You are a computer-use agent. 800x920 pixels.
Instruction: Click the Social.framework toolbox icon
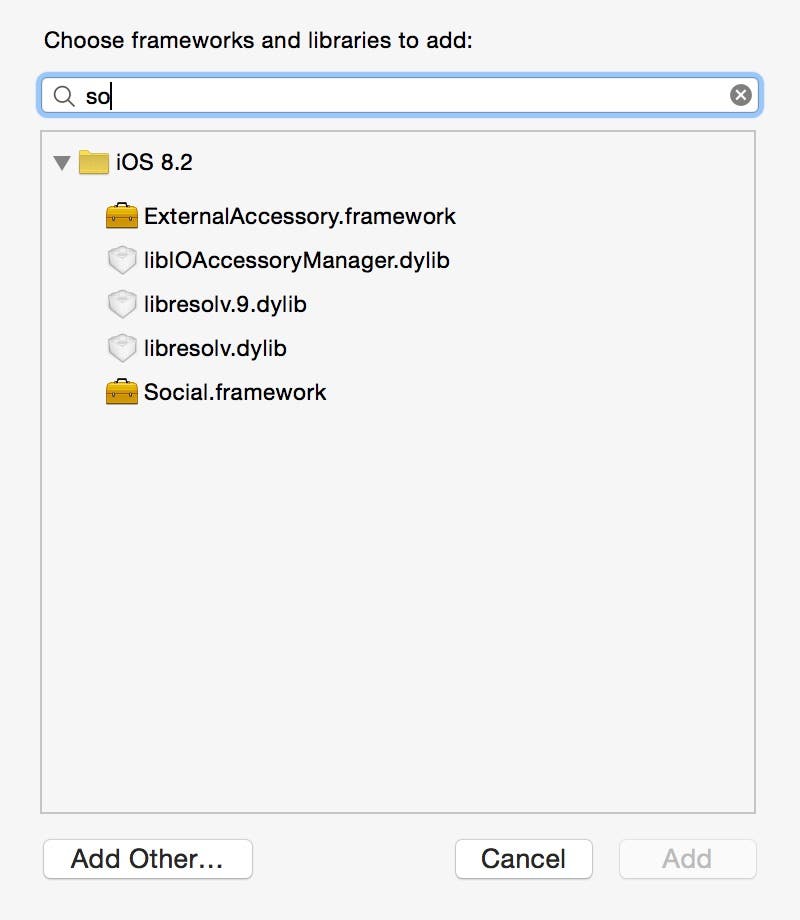tap(121, 392)
